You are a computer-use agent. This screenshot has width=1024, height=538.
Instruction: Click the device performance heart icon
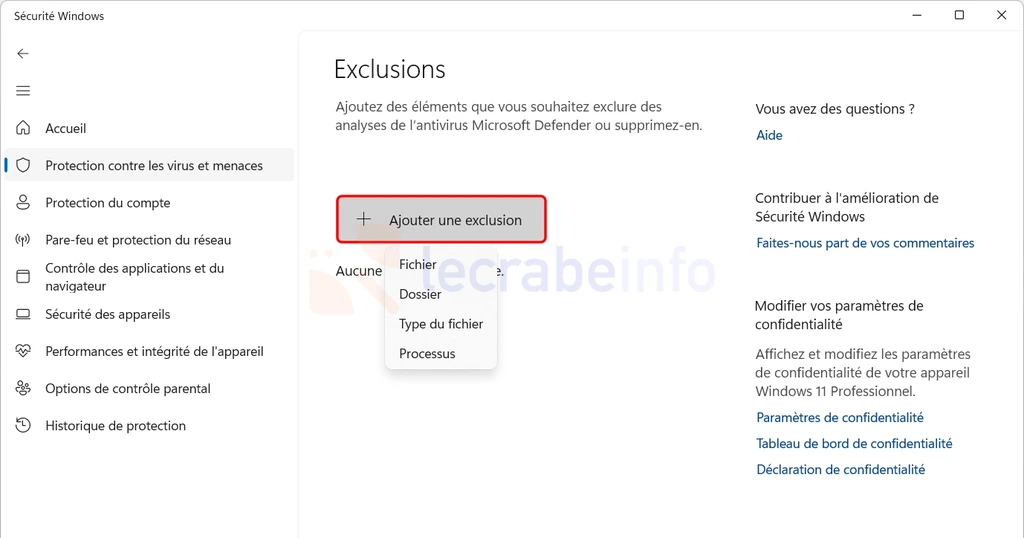point(23,351)
